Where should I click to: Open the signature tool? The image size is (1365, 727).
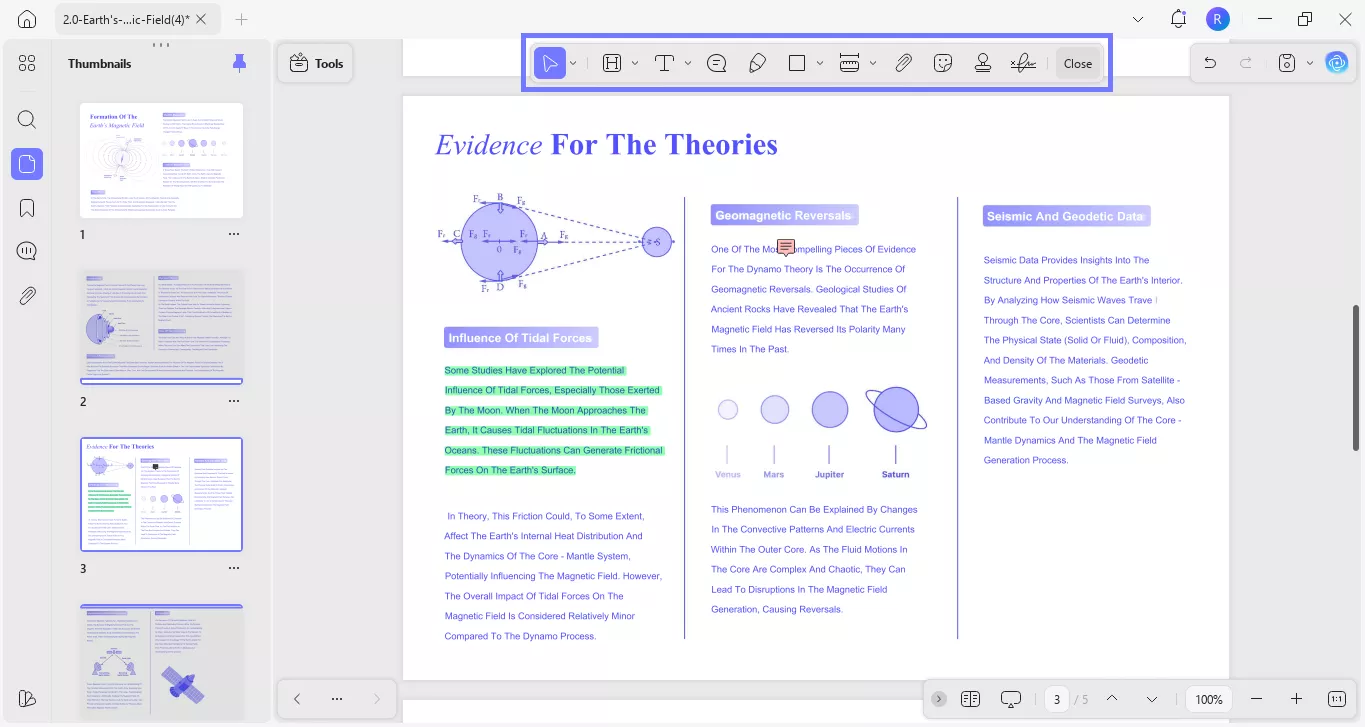pyautogui.click(x=1022, y=63)
